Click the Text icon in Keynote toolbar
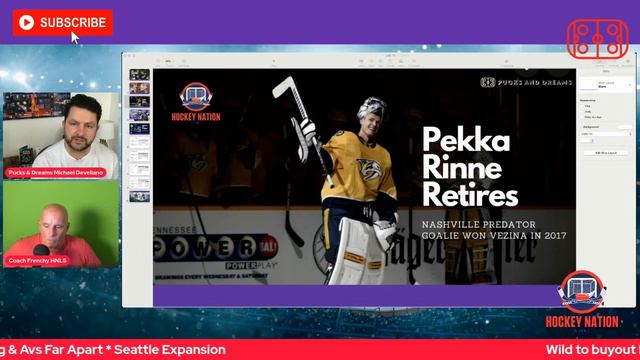Viewport: 640px width, 360px height. [380, 62]
